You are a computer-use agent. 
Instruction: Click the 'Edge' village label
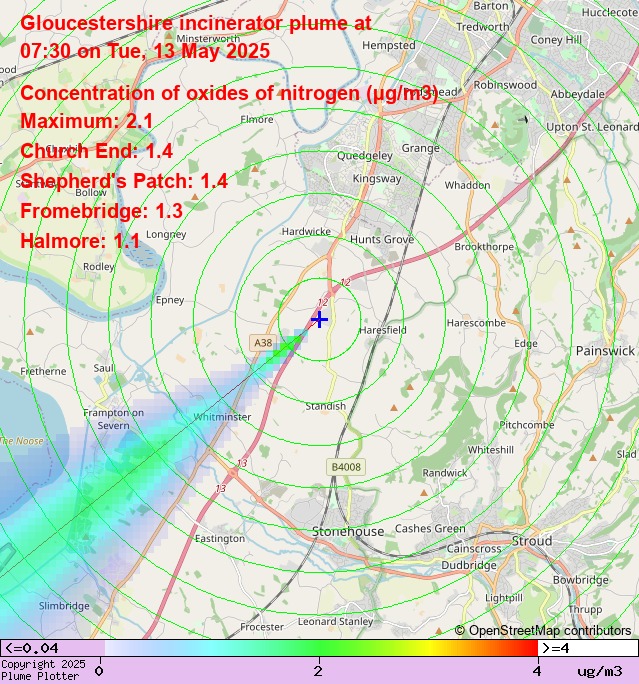click(x=526, y=344)
